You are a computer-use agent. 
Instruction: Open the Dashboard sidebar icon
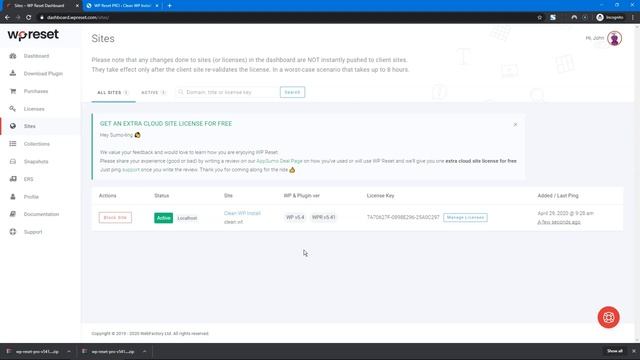click(13, 56)
